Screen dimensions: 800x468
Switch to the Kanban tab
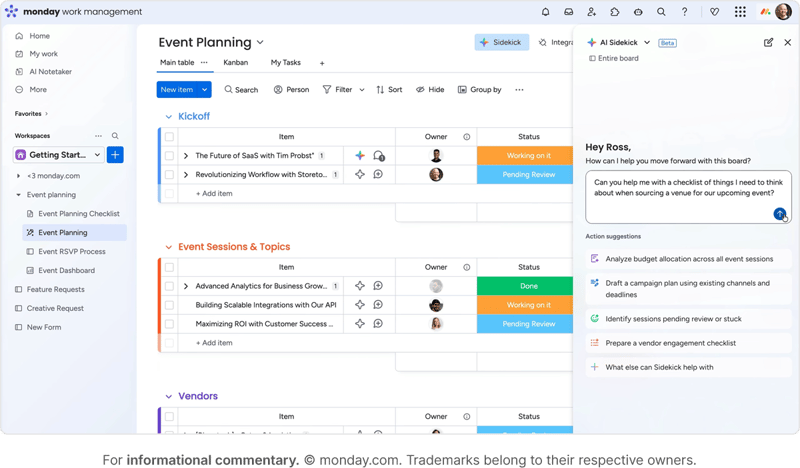(235, 62)
